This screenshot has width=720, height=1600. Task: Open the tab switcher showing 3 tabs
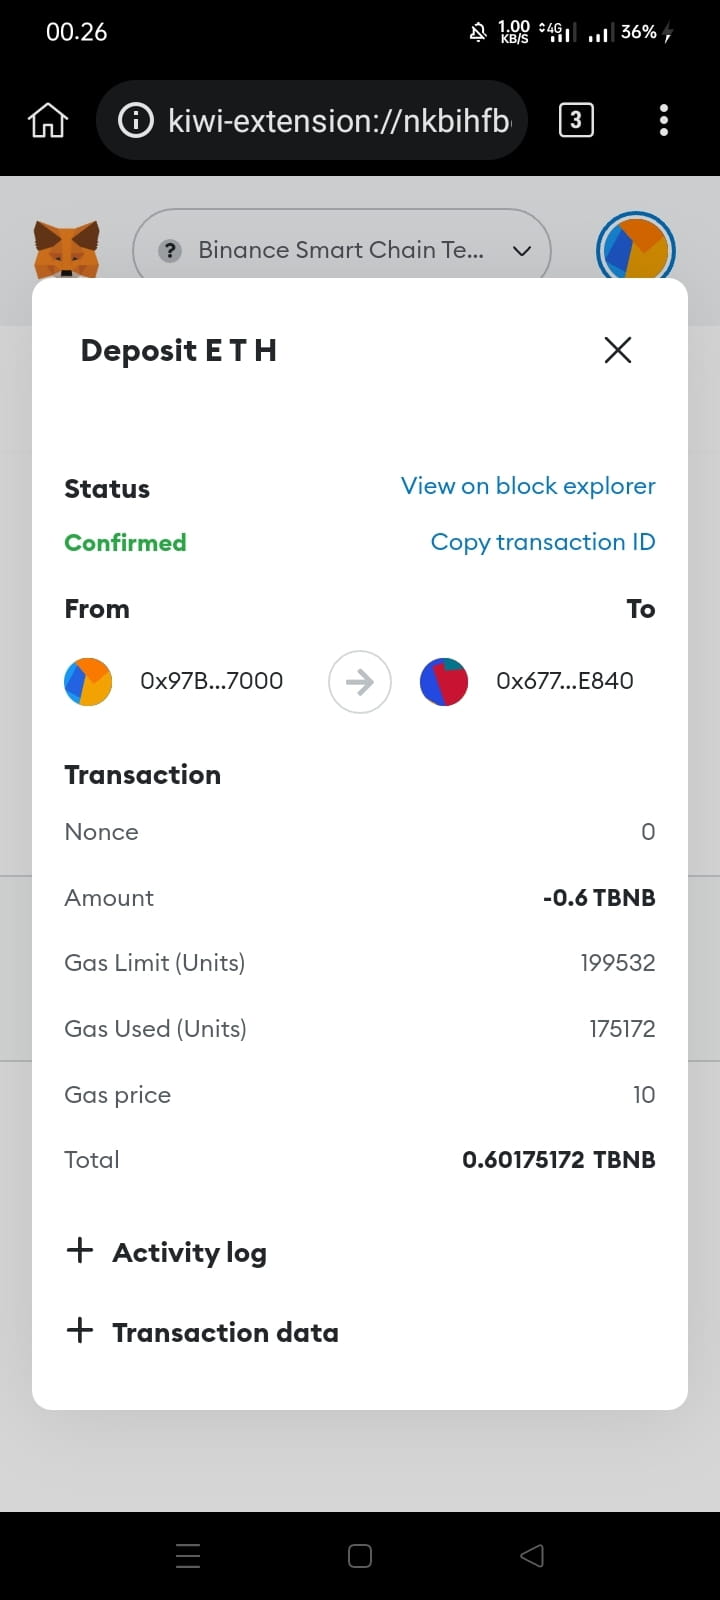575,121
